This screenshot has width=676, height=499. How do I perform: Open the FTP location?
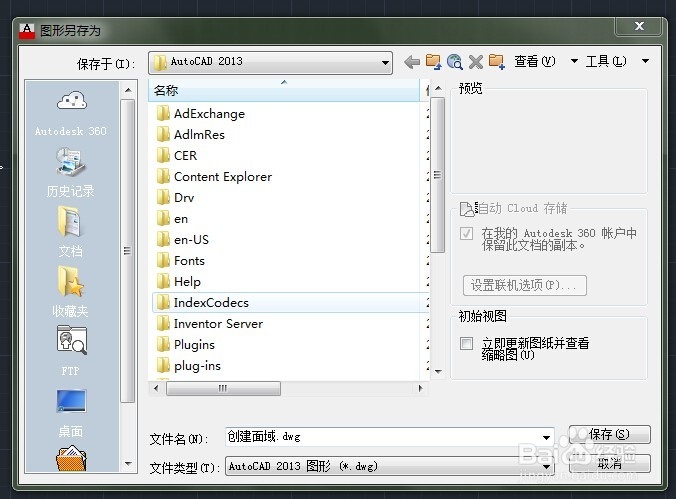pos(71,351)
